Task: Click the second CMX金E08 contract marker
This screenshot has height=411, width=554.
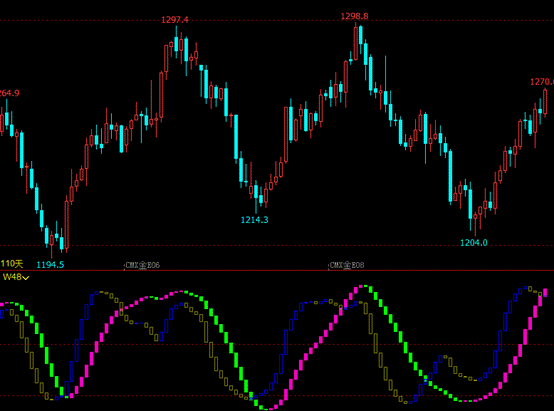Action: (x=347, y=265)
